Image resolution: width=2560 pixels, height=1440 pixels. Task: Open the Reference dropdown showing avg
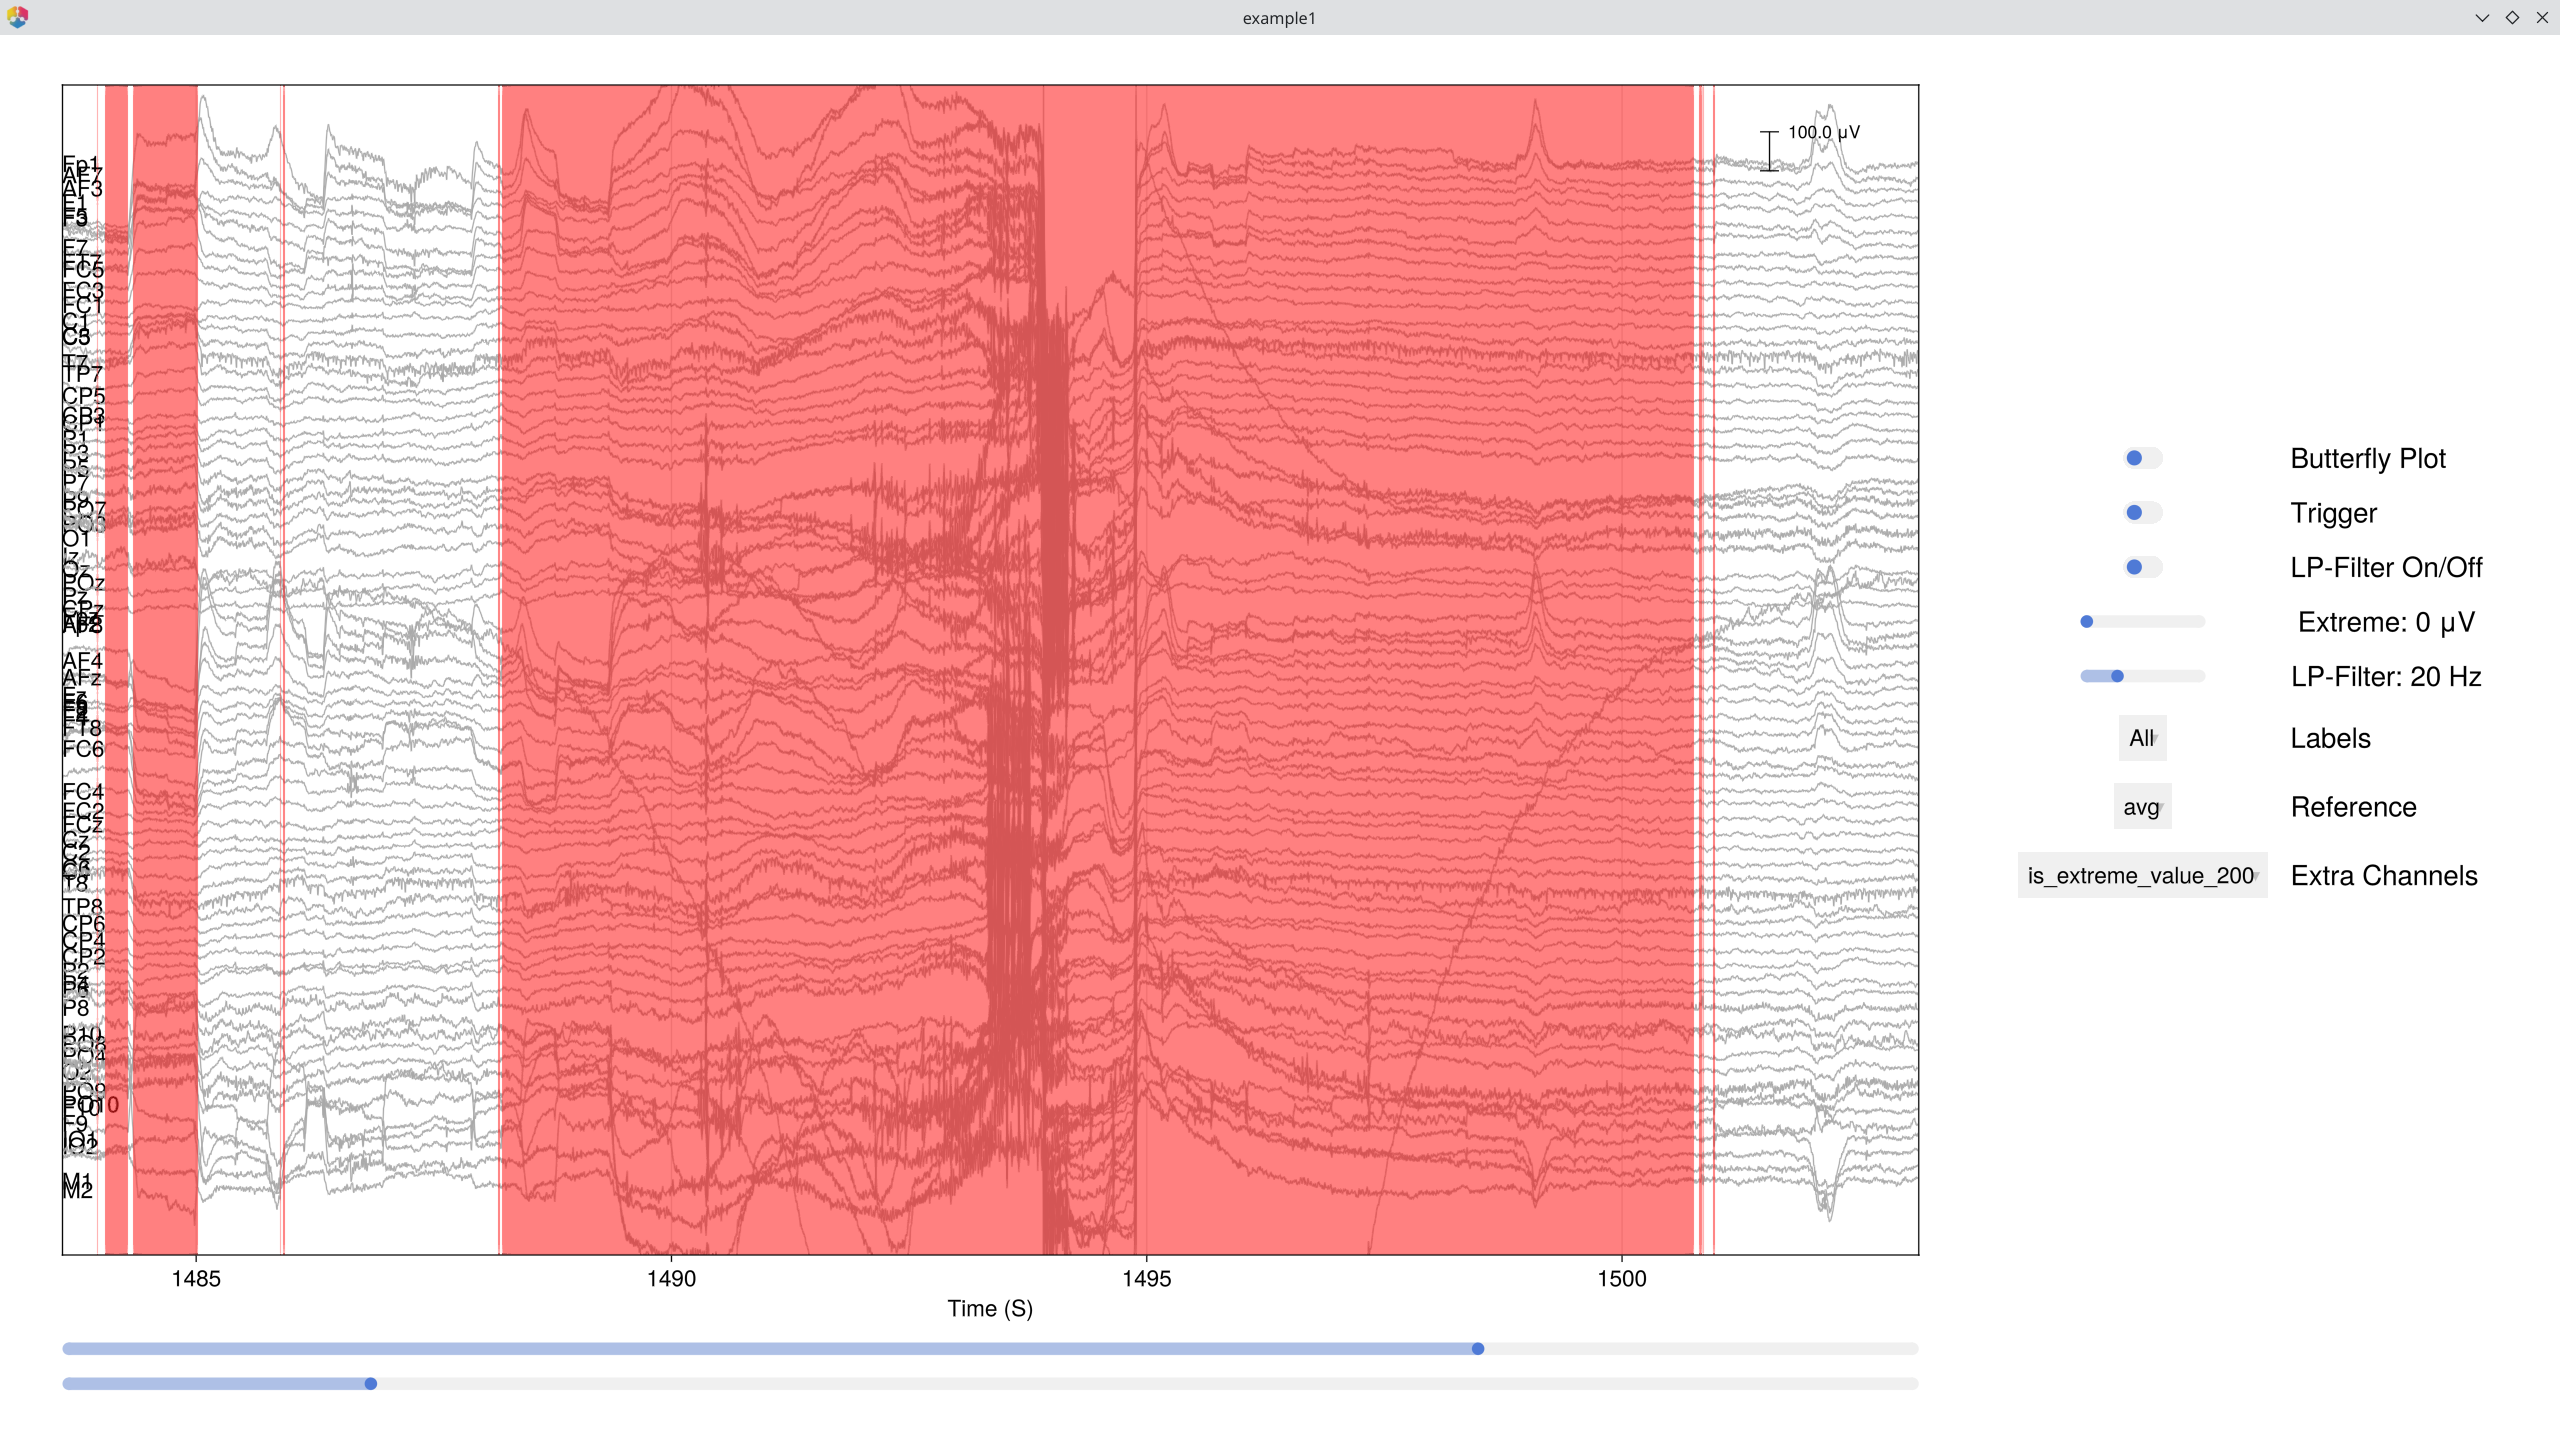(x=2142, y=805)
